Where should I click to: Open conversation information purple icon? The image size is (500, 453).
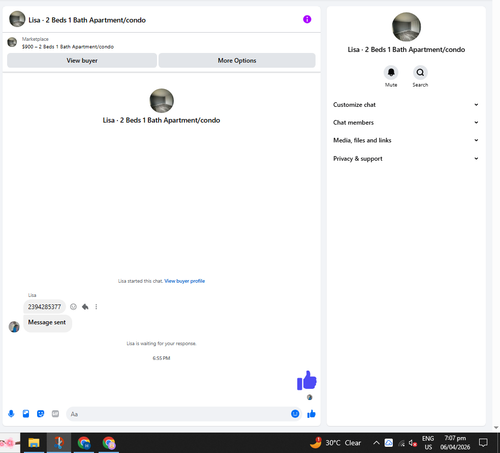307,19
